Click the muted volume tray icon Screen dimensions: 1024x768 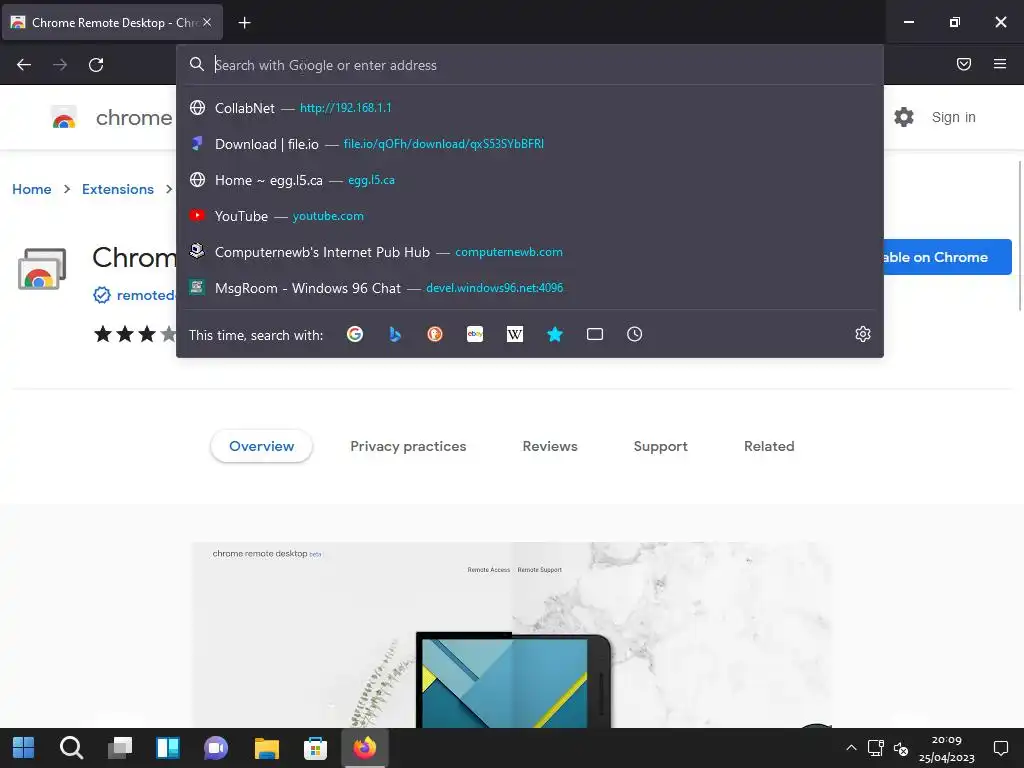(901, 748)
